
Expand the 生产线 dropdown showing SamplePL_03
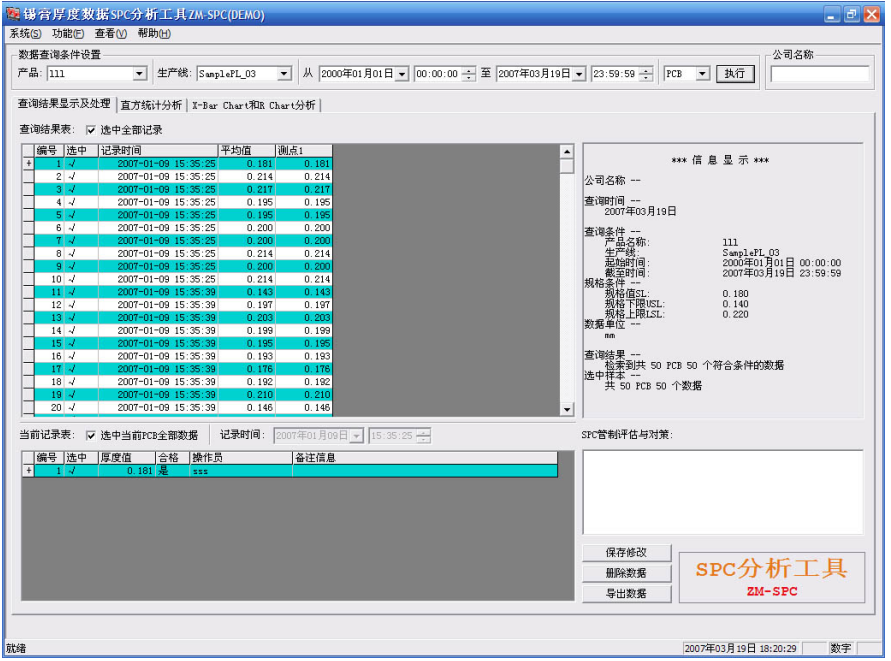pyautogui.click(x=284, y=74)
